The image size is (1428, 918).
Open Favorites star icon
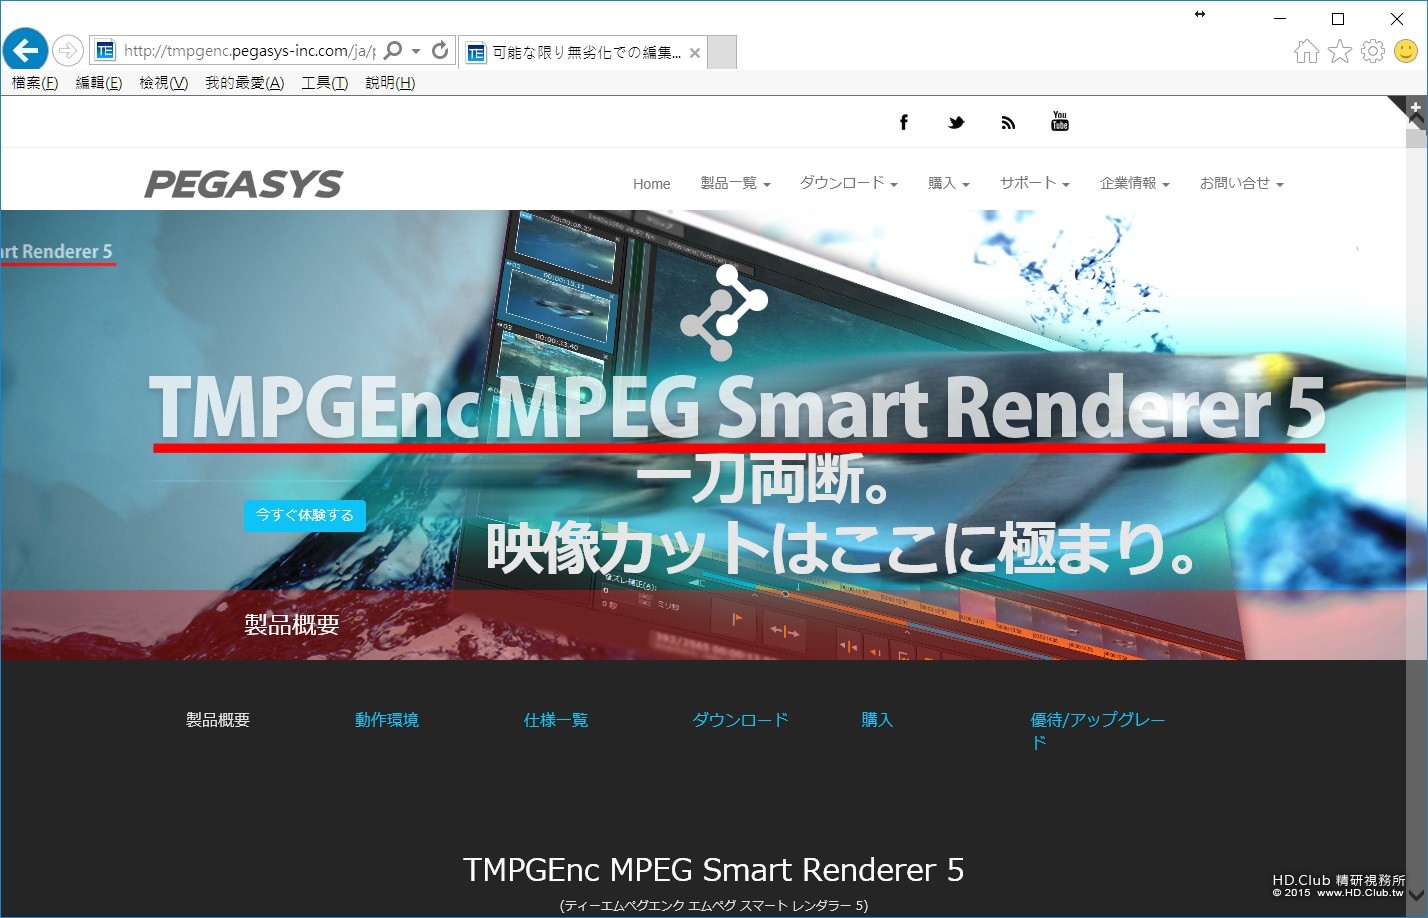[1340, 51]
